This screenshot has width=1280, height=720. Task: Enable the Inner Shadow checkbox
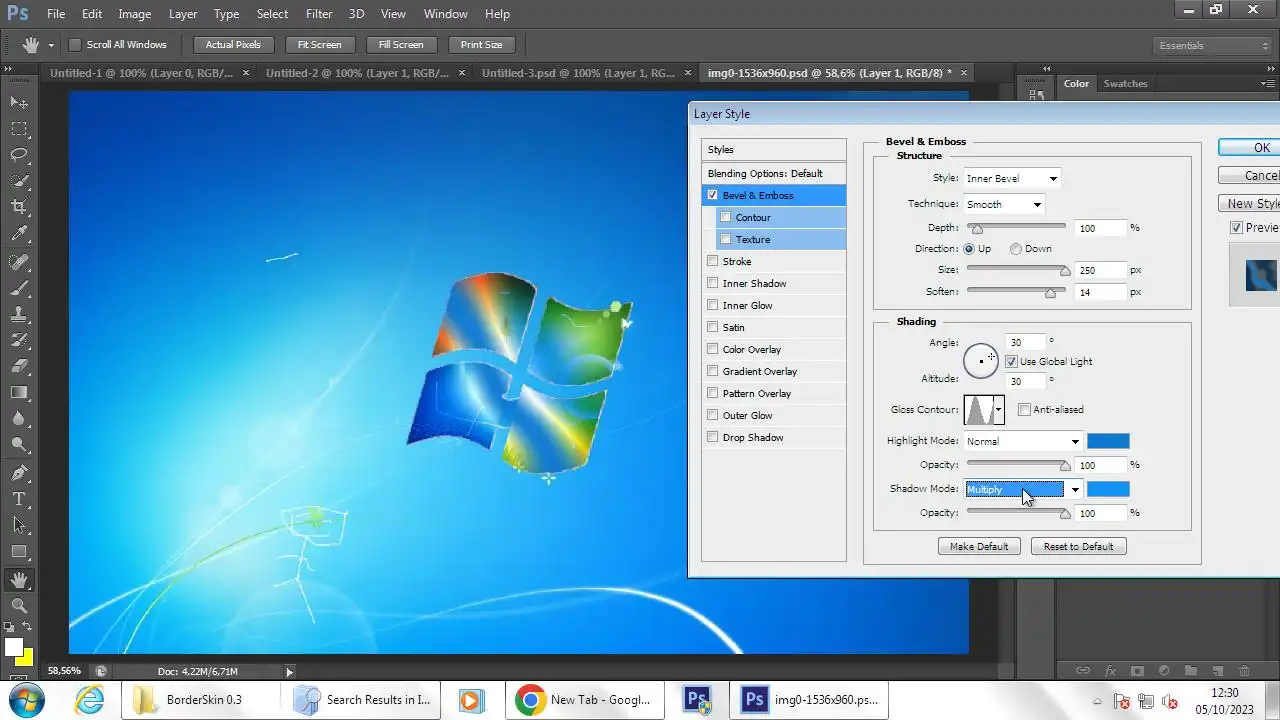pos(712,283)
